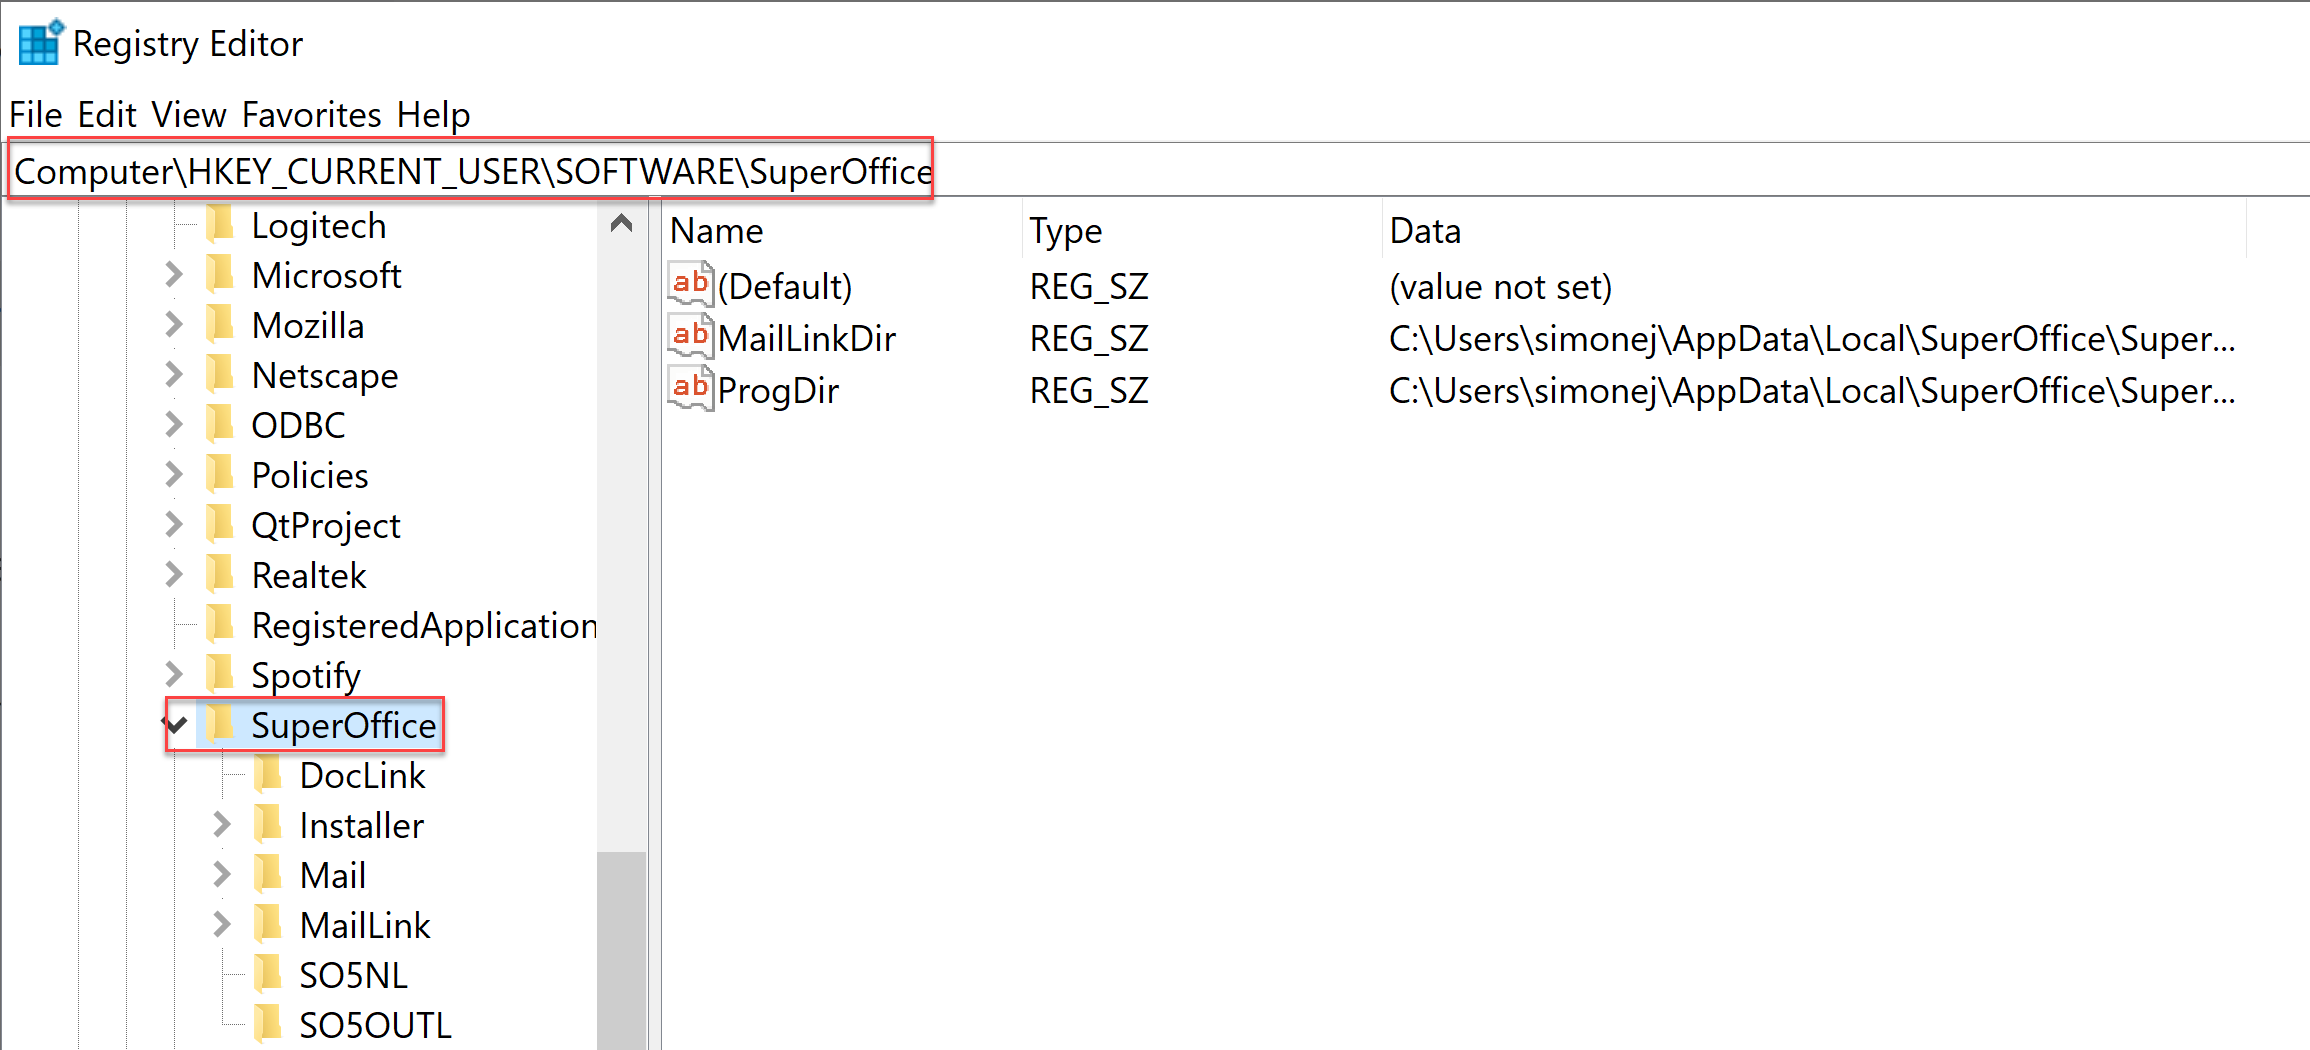The image size is (2310, 1050).
Task: Select the Logitech folder icon
Action: pyautogui.click(x=220, y=225)
